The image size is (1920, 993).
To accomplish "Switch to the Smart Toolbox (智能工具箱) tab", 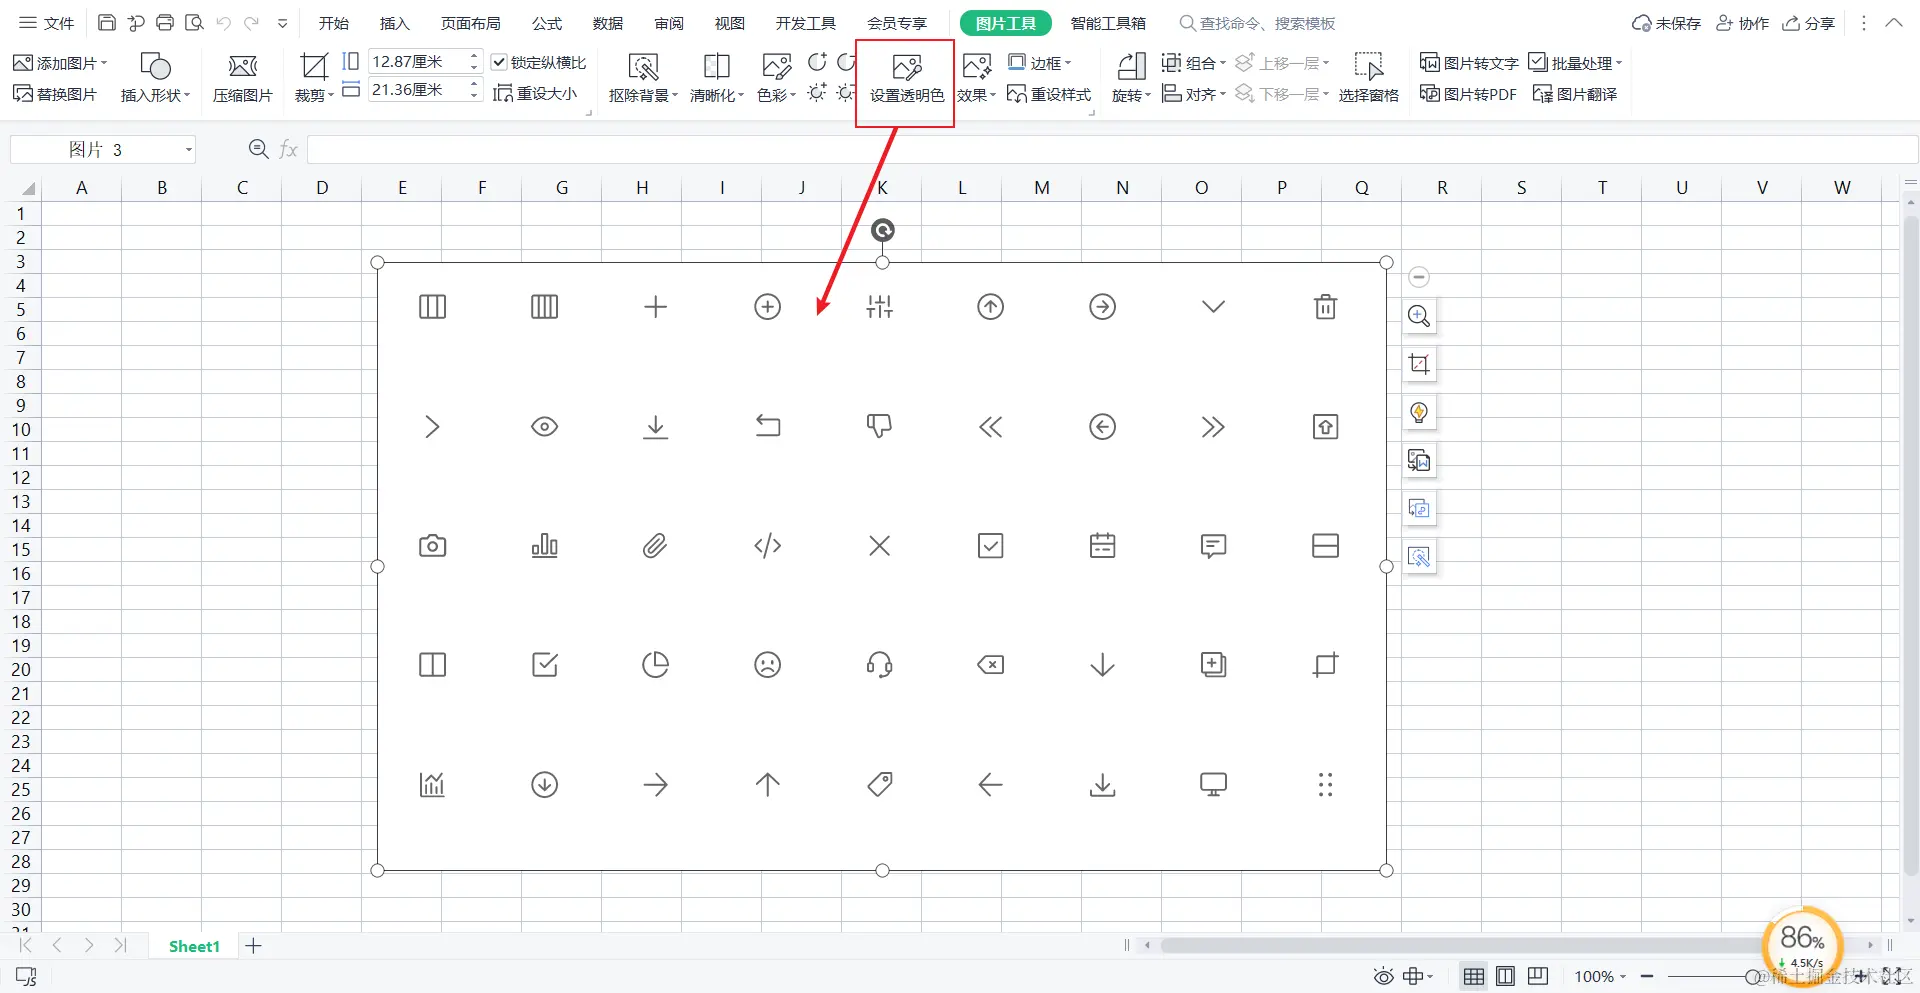I will pos(1108,23).
